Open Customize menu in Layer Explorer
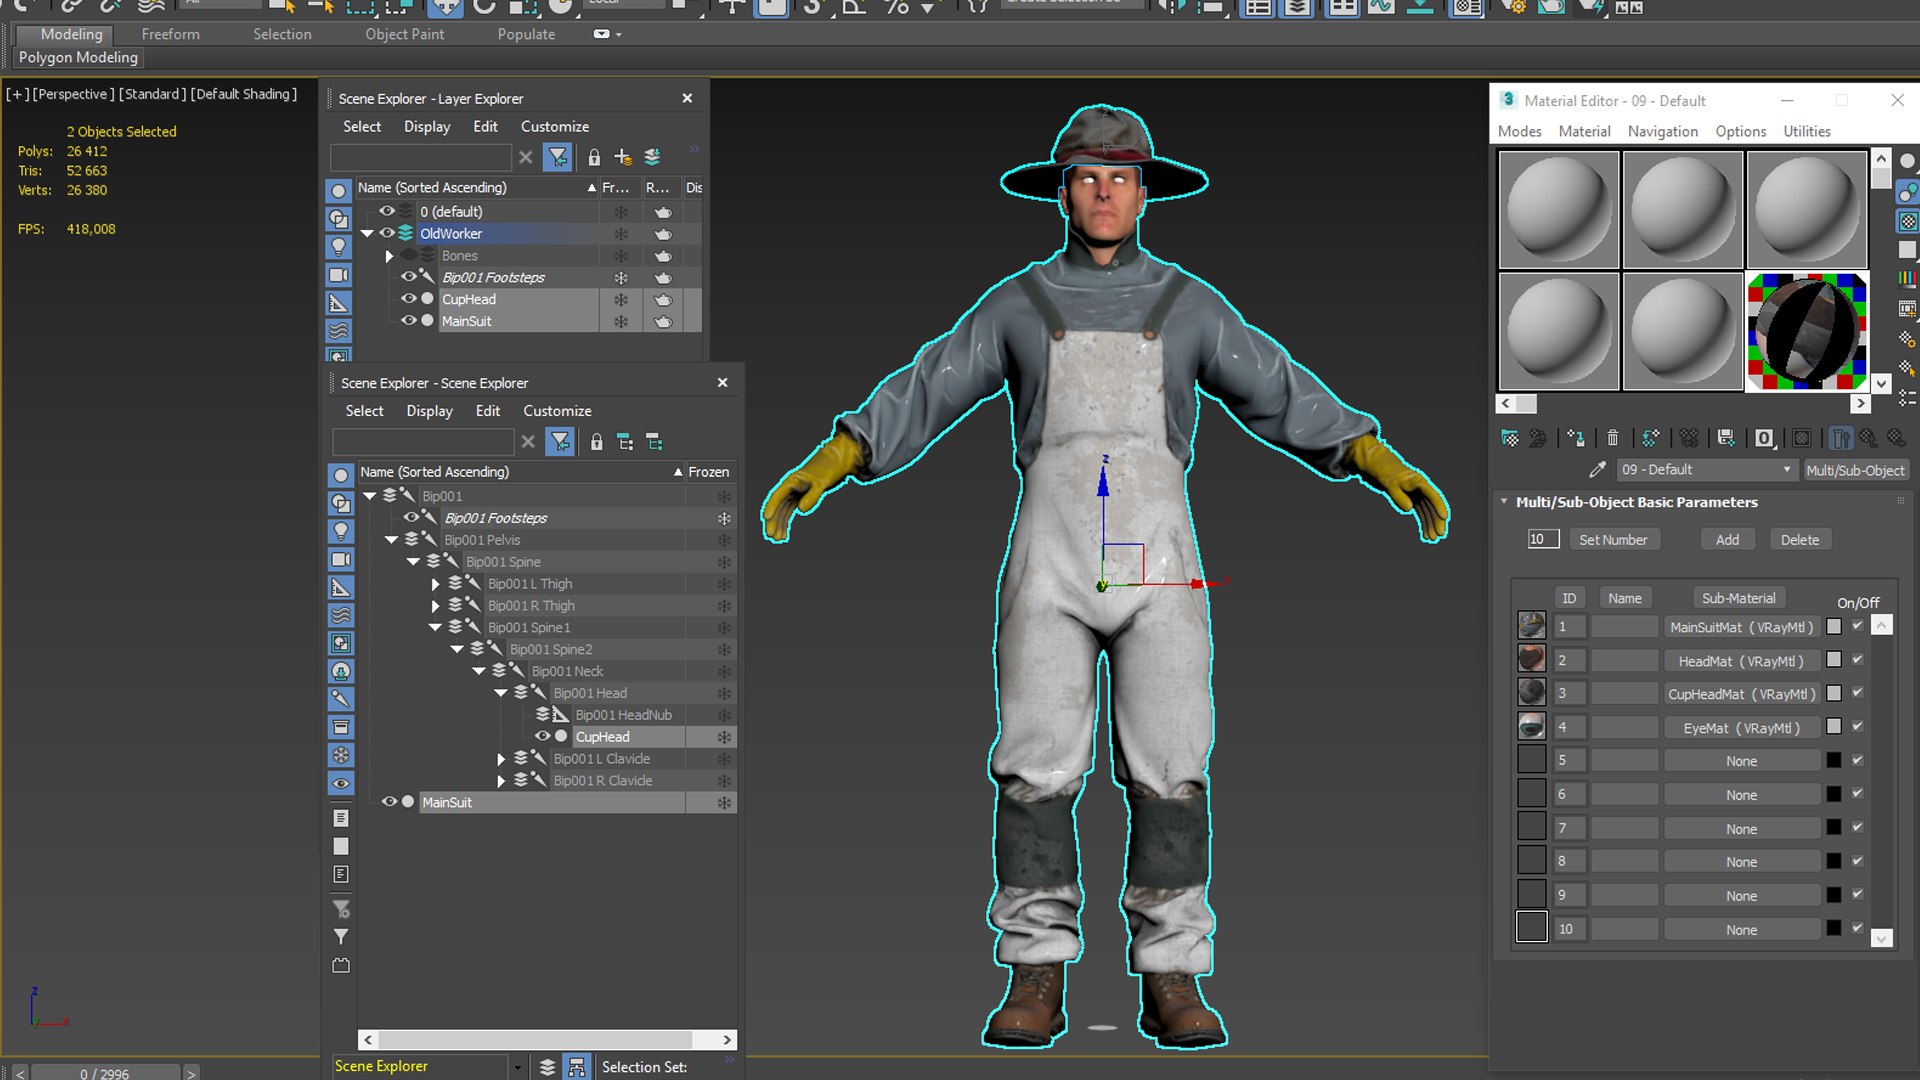 554,127
